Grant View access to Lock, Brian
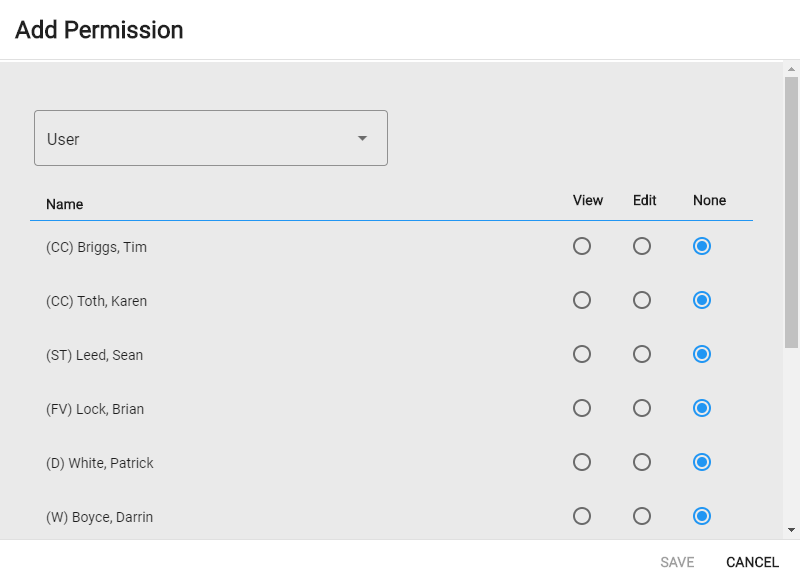The image size is (800, 585). click(582, 409)
